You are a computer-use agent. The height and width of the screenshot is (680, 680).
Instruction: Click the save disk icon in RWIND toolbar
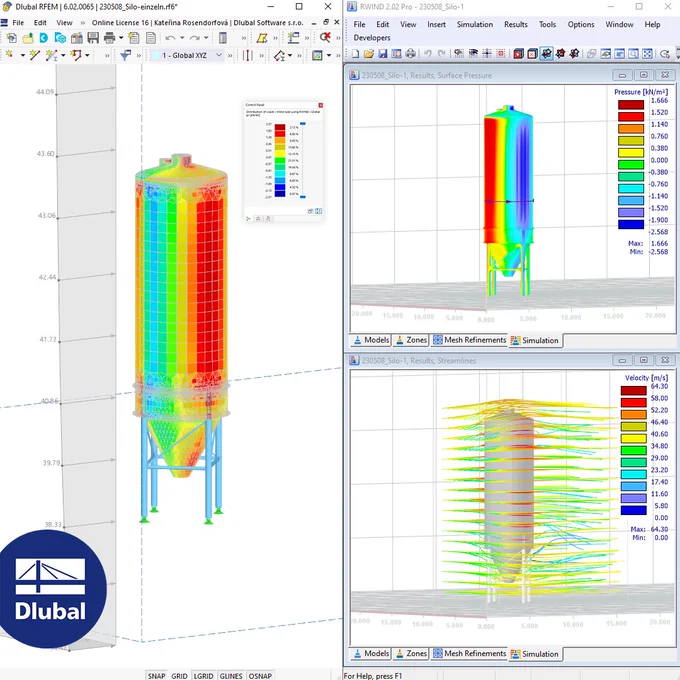pos(382,54)
